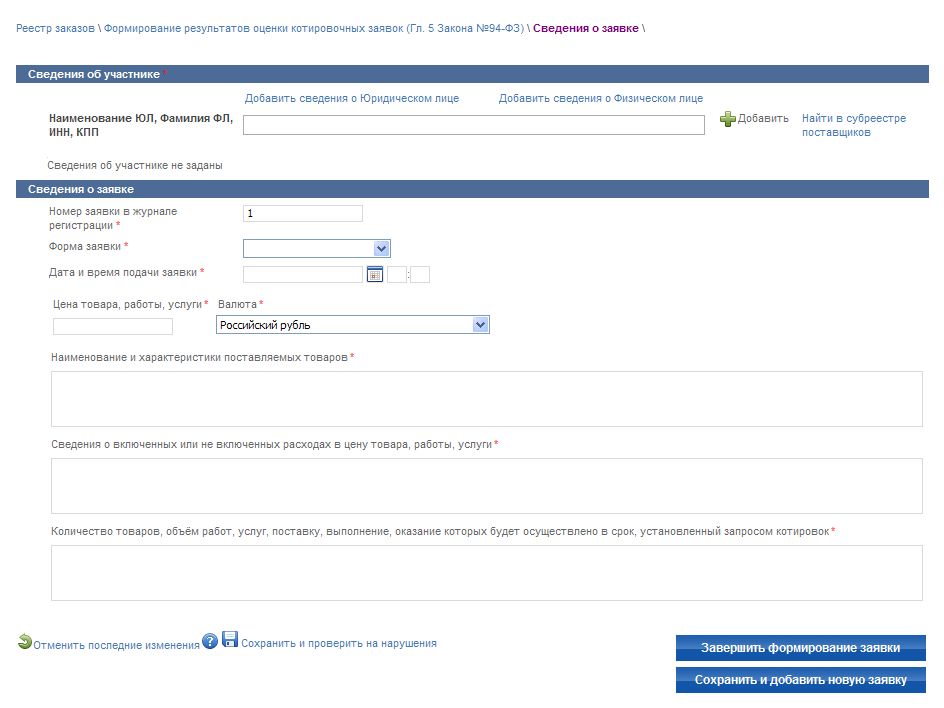Click Завершить формирование заявки button
Screen dimensions: 944x708
coord(801,648)
